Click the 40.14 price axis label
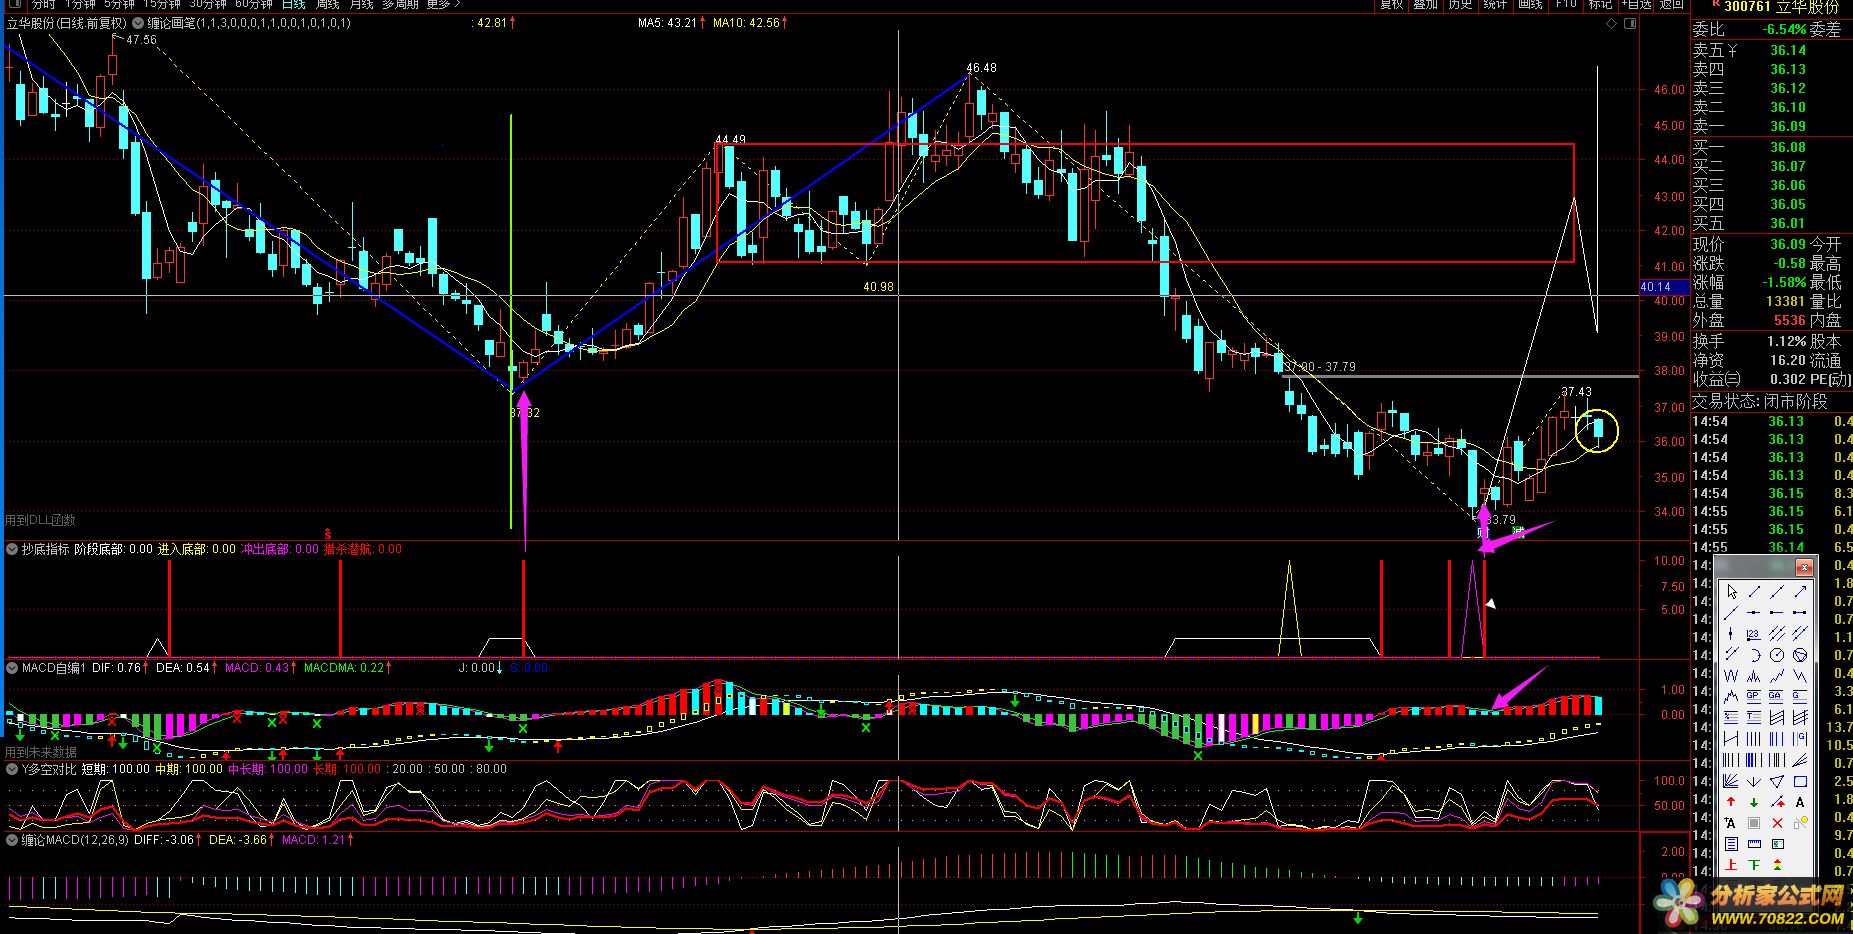The height and width of the screenshot is (934, 1853). (1655, 287)
